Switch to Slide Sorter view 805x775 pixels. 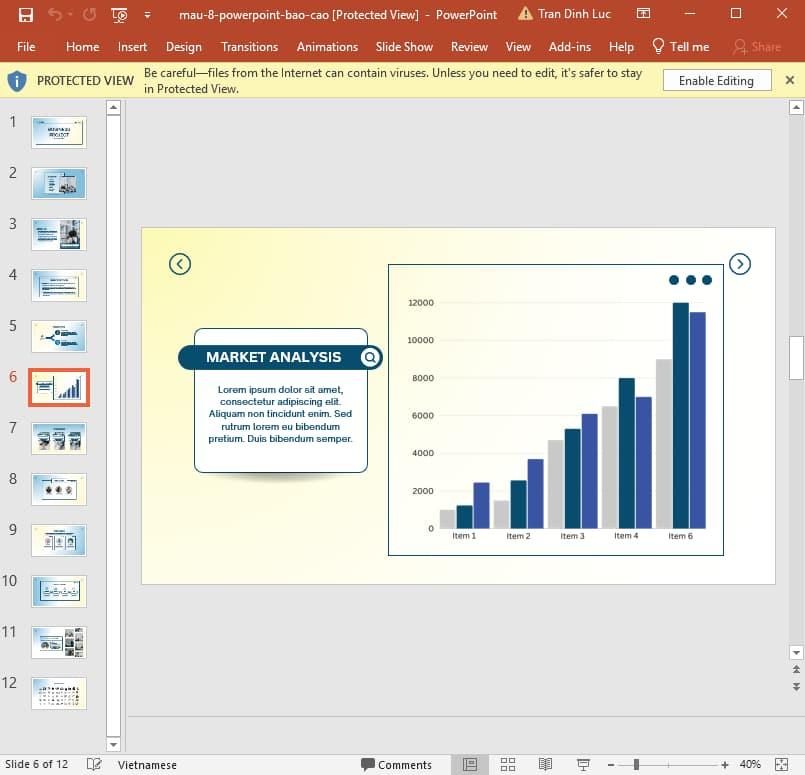pyautogui.click(x=508, y=764)
